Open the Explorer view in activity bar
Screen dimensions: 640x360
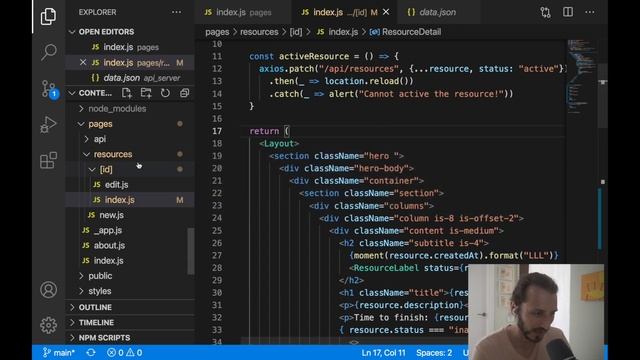[48, 16]
